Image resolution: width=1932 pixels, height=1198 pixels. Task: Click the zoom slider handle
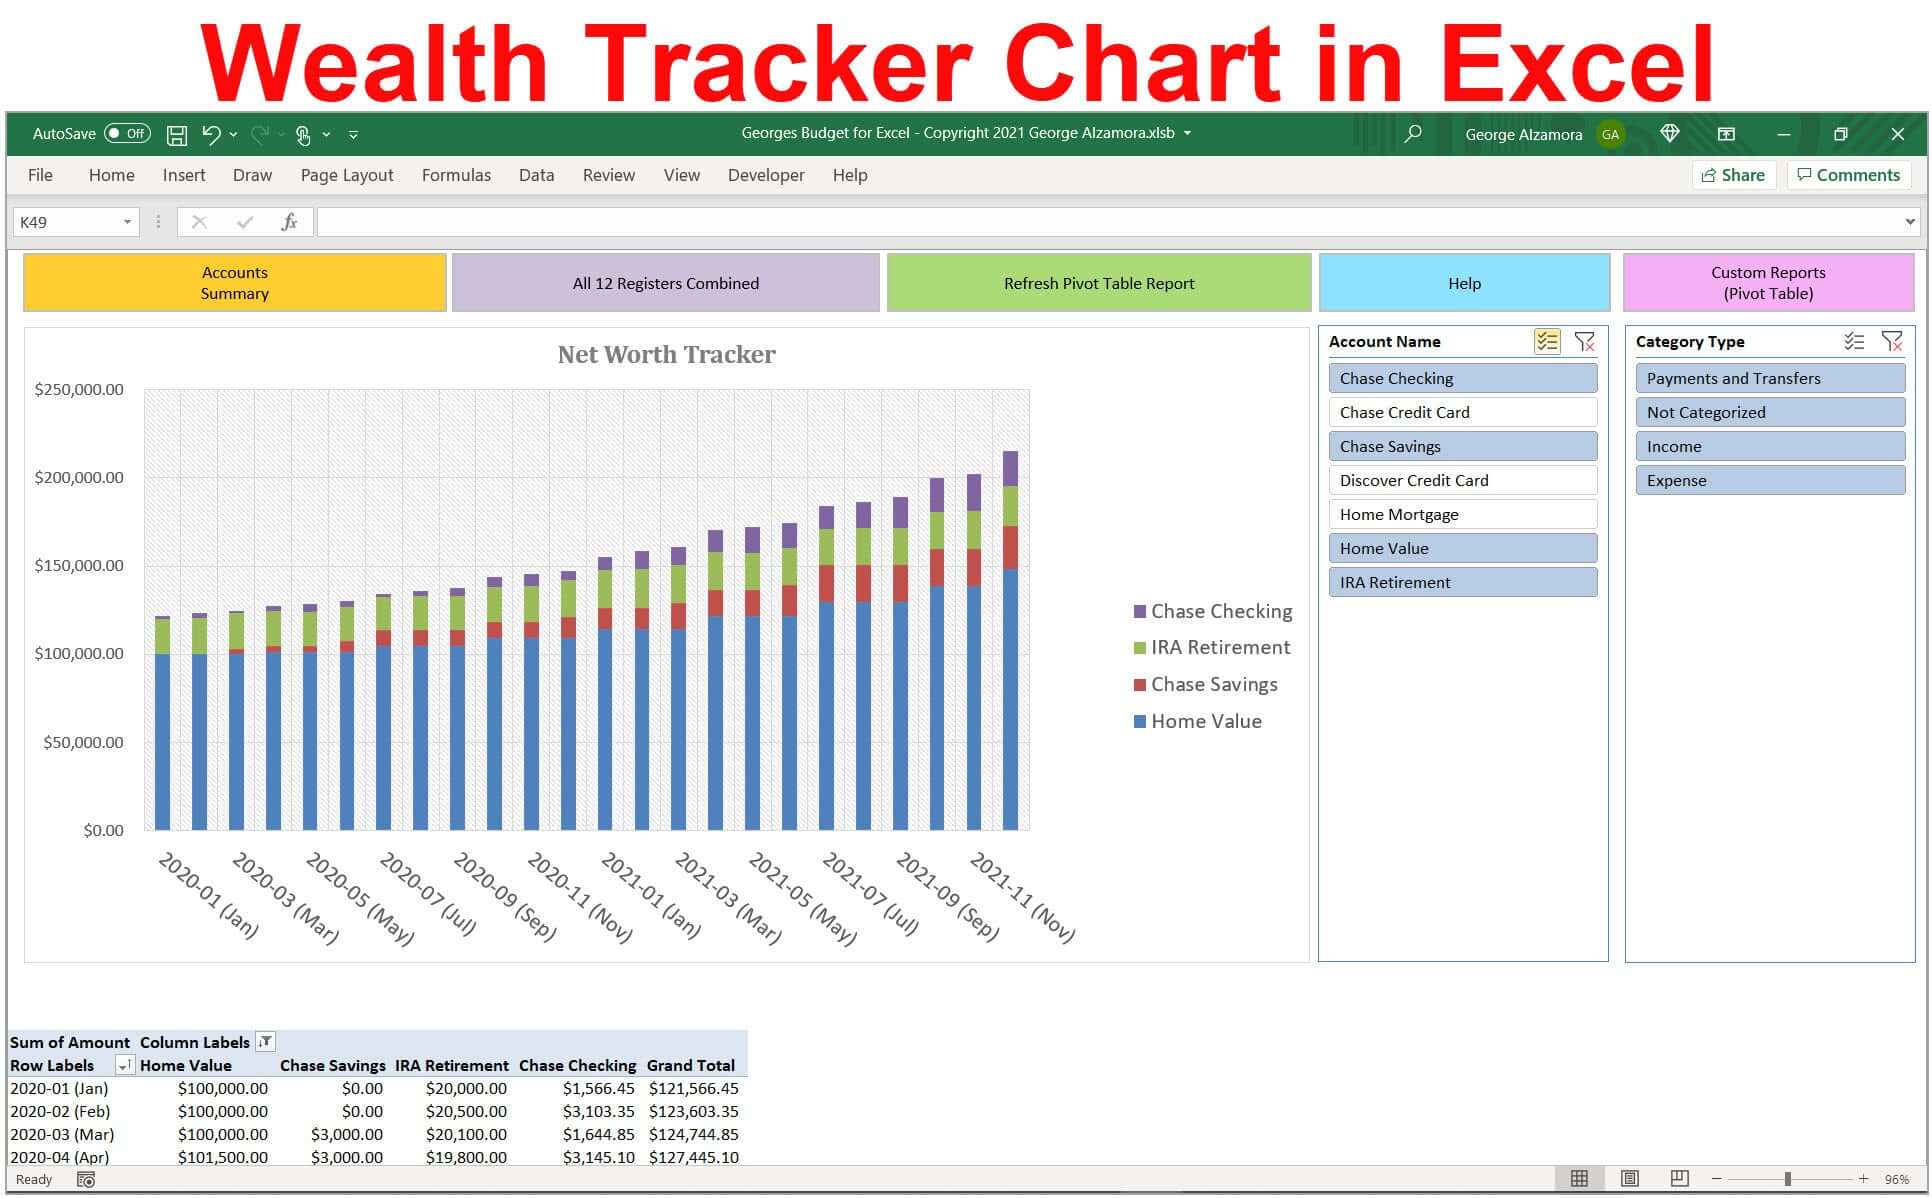coord(1787,1179)
